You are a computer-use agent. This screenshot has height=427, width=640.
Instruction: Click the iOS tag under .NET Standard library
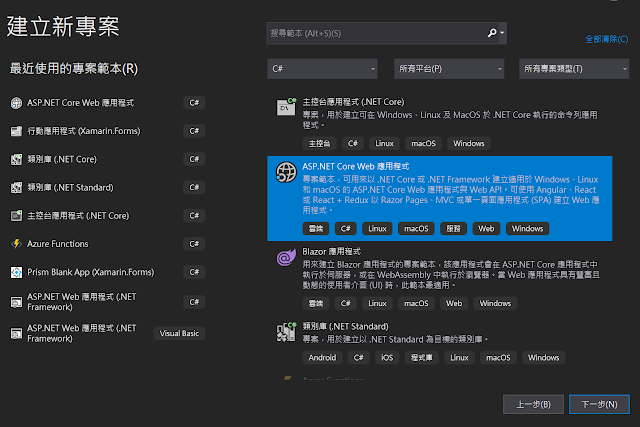[x=387, y=358]
